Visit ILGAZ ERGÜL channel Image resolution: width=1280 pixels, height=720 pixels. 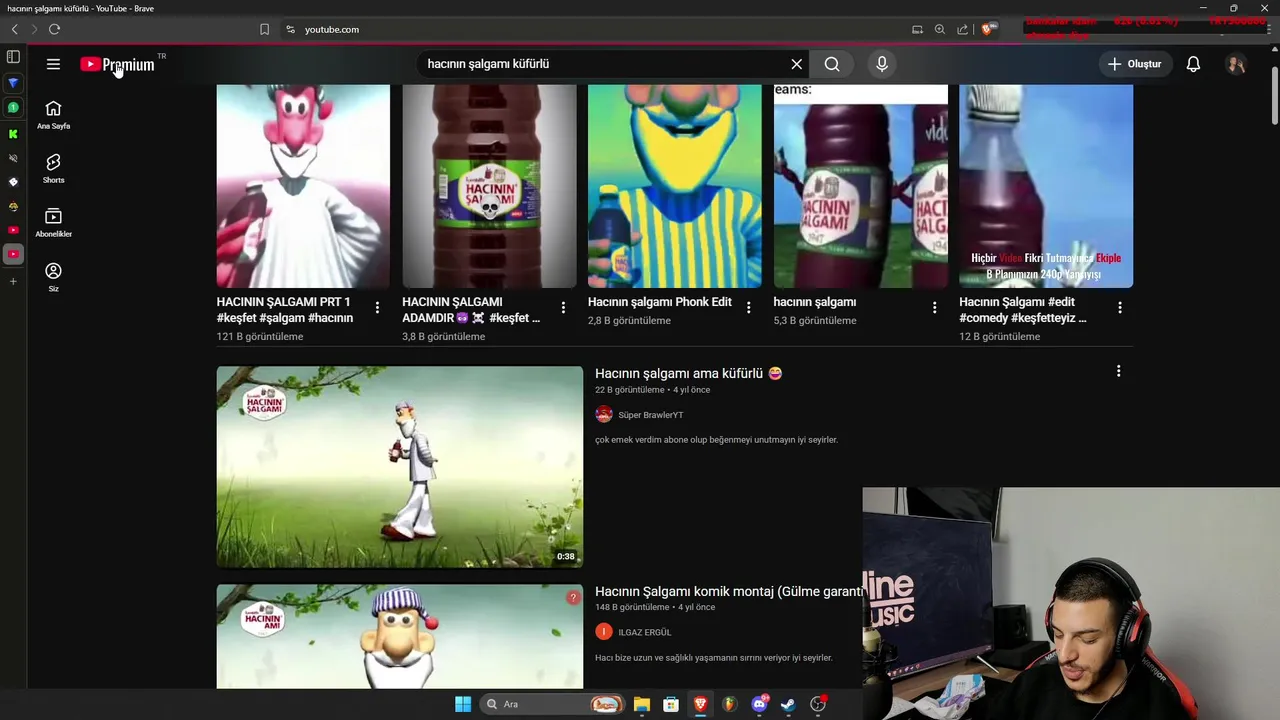coord(645,632)
